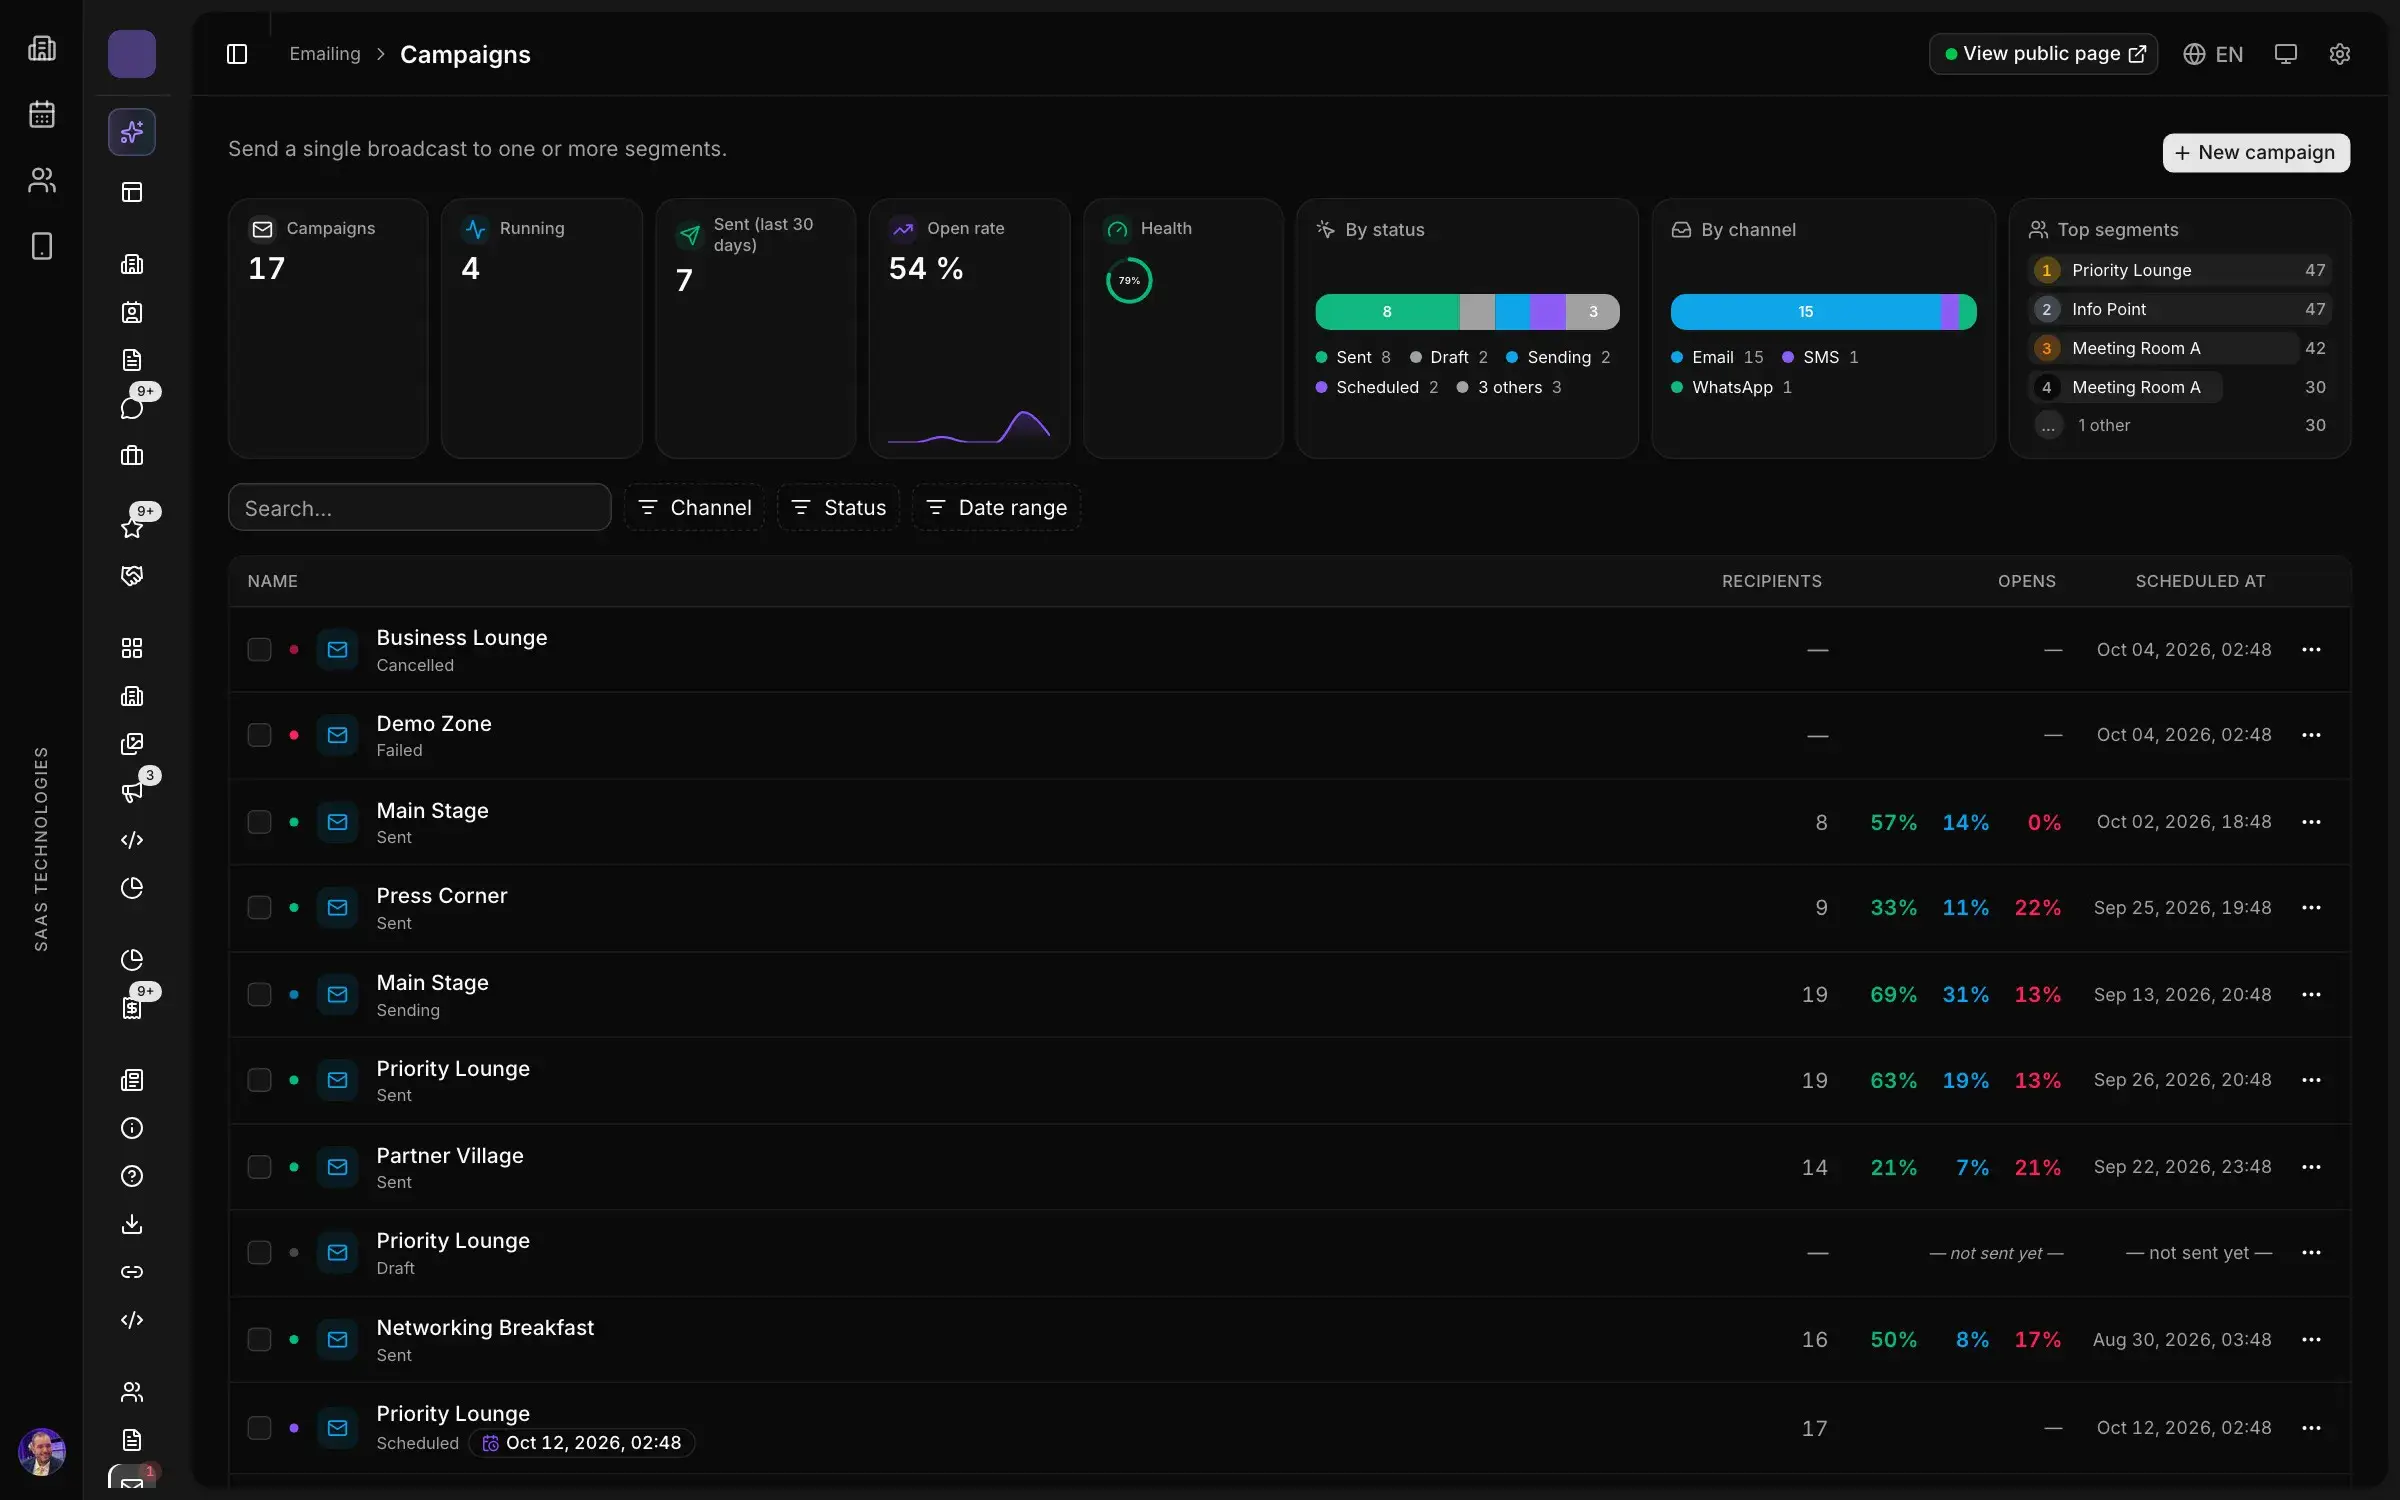This screenshot has height=1500, width=2400.
Task: Select the Business Lounge campaign checkbox
Action: point(259,649)
